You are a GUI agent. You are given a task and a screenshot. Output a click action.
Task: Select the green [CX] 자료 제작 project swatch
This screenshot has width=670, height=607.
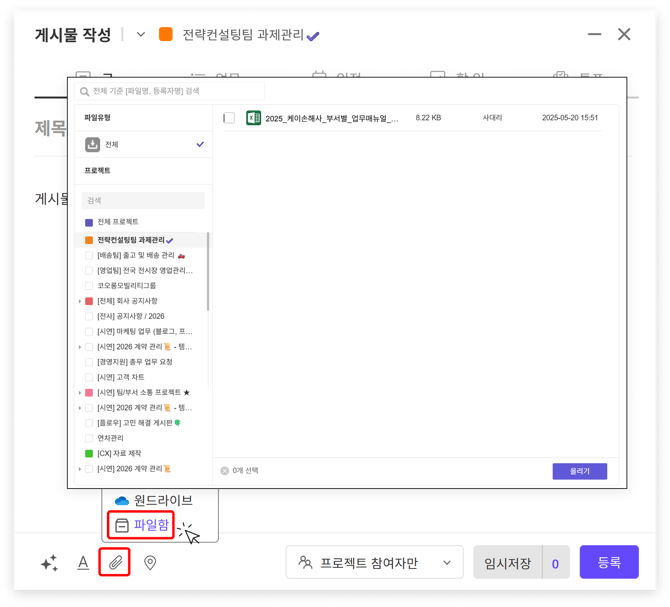89,453
